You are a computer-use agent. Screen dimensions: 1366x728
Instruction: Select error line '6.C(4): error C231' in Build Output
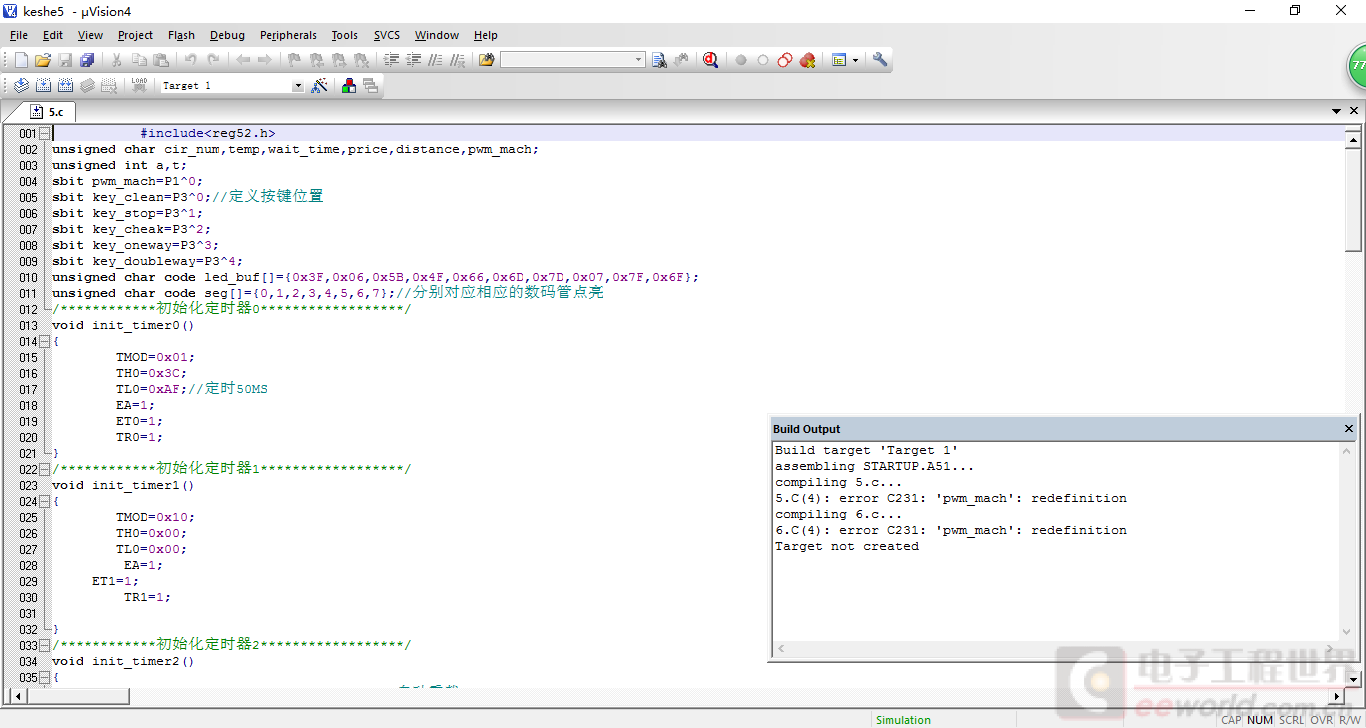[951, 530]
